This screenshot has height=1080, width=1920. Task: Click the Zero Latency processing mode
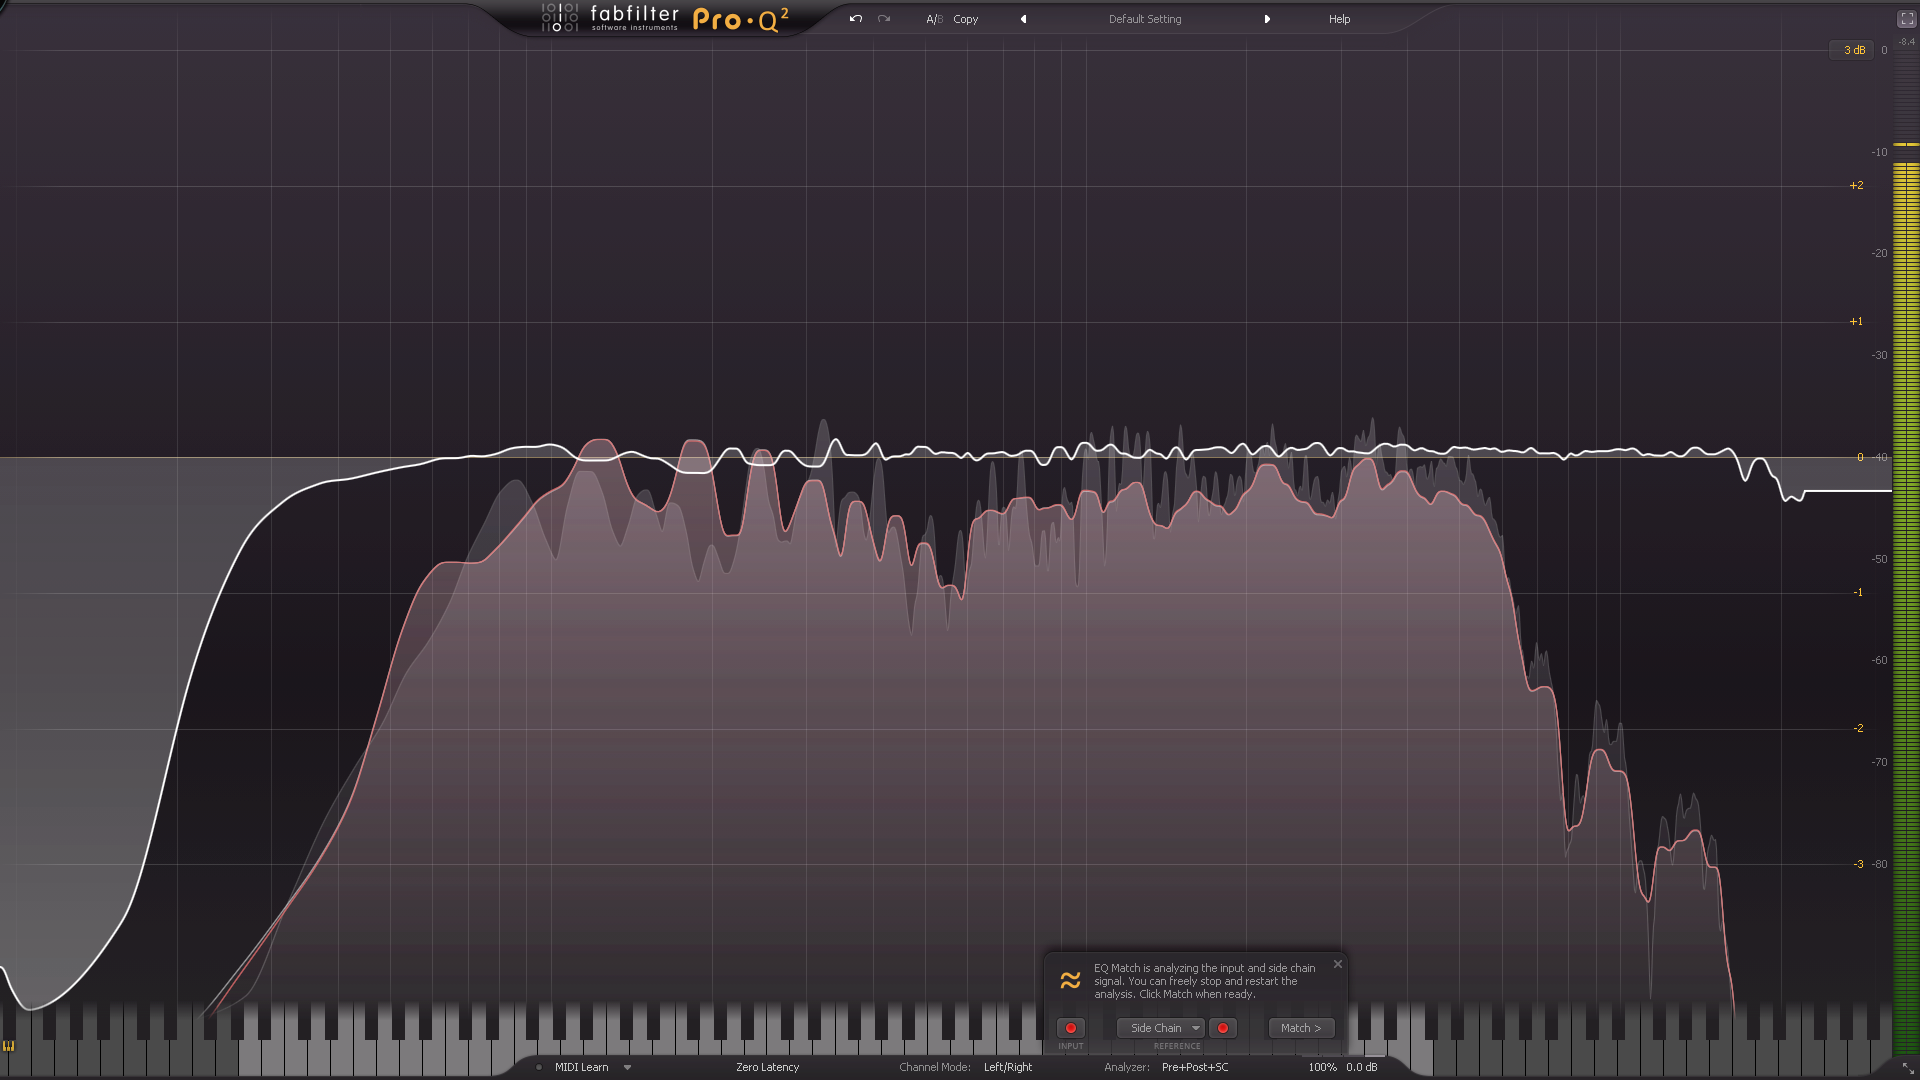point(767,1067)
